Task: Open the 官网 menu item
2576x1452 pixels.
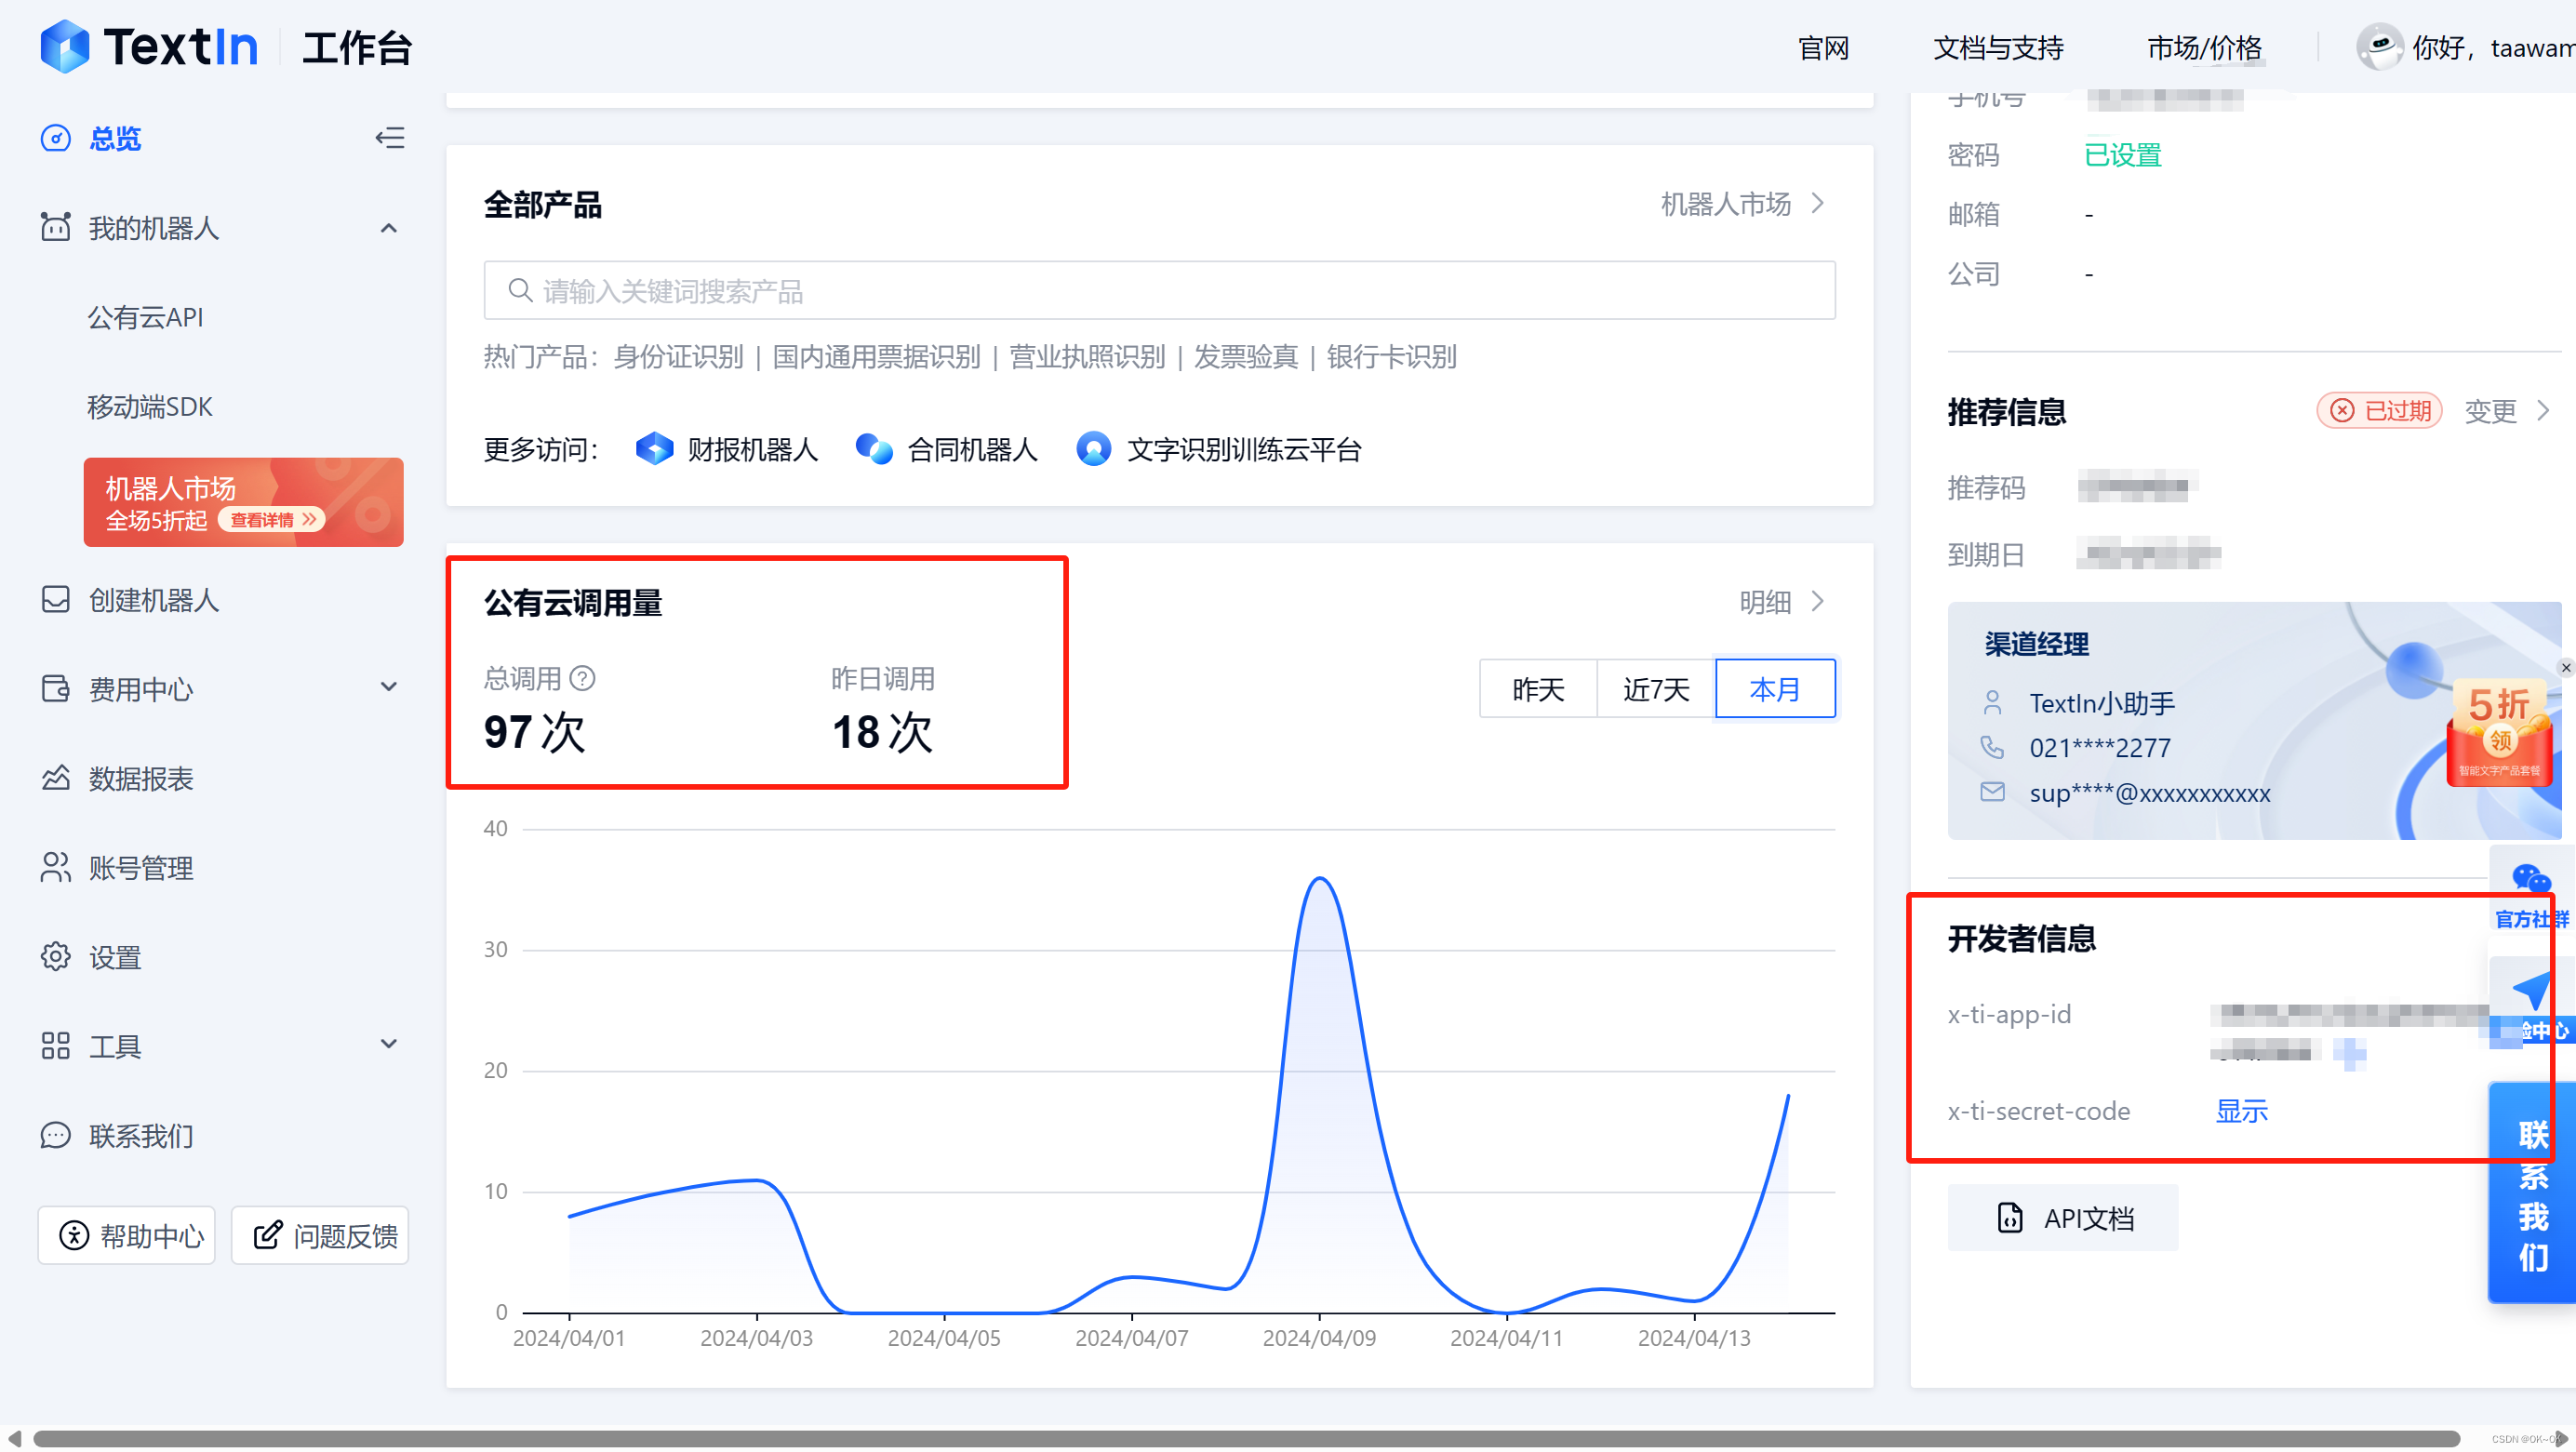Action: coord(1822,48)
